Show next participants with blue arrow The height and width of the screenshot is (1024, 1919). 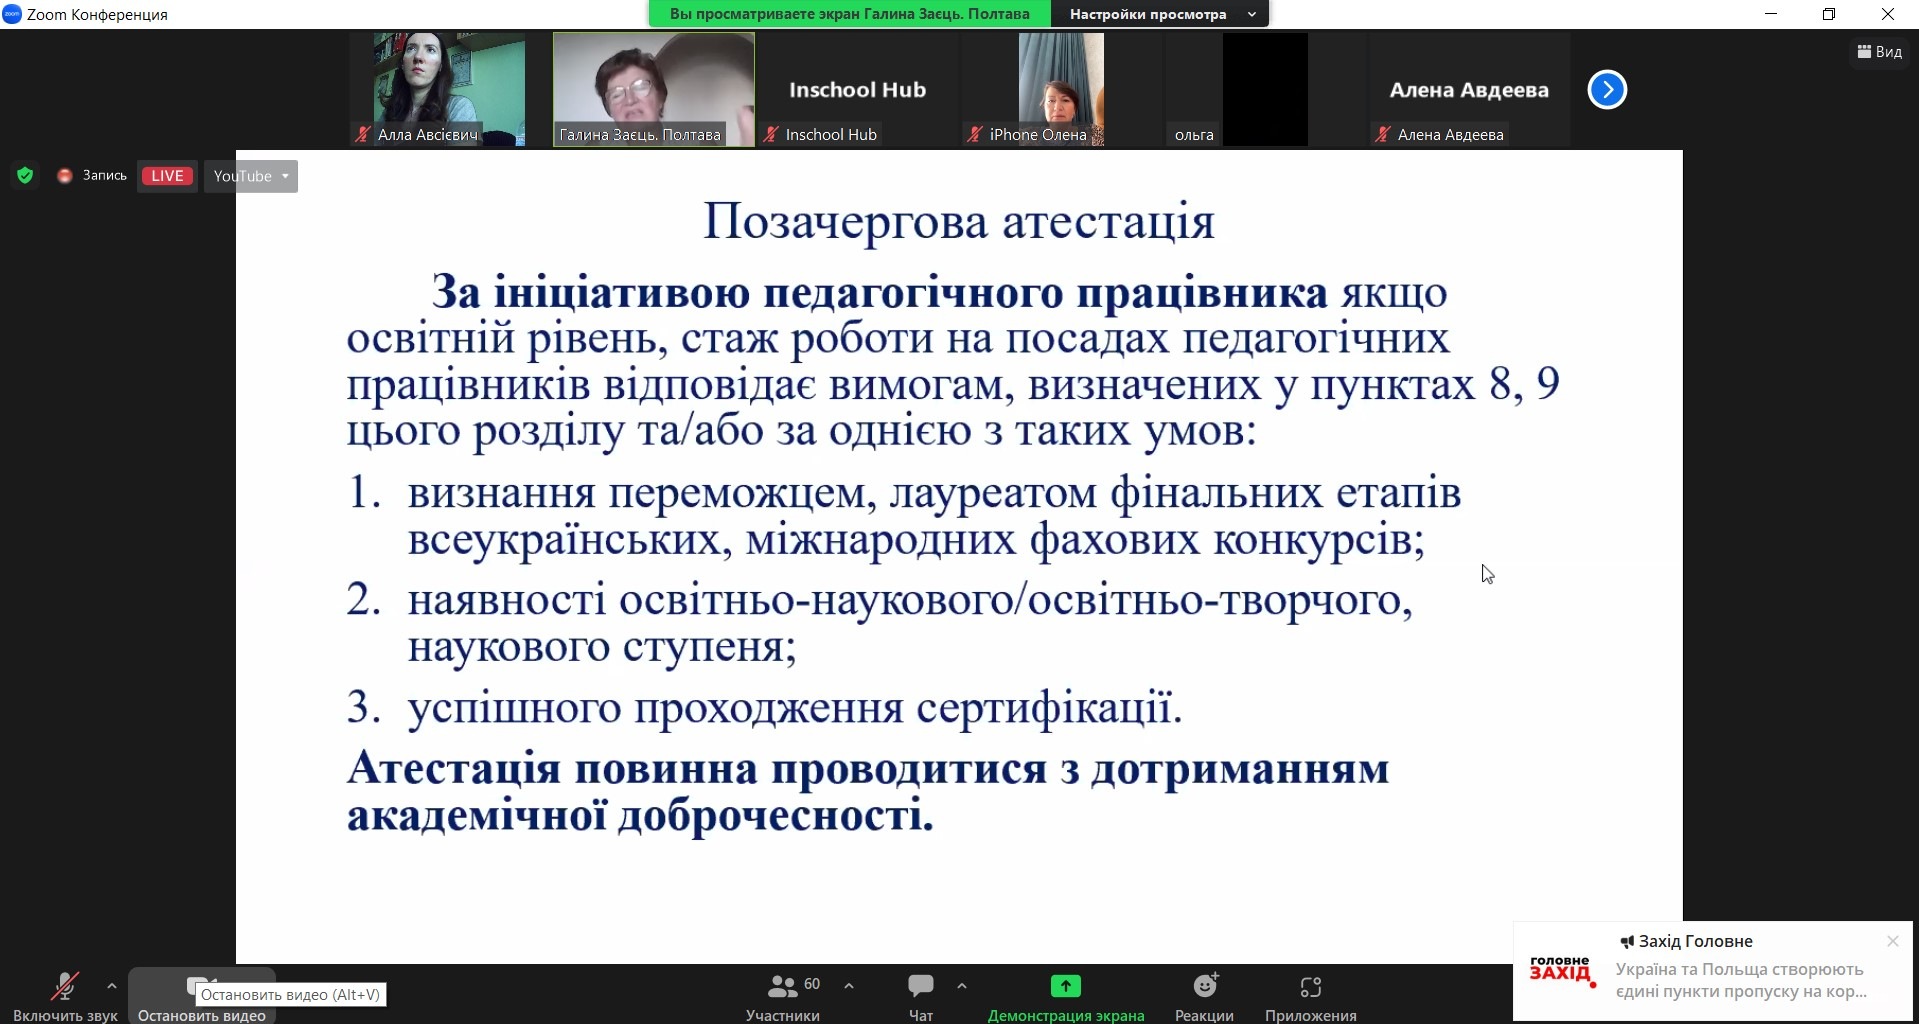coord(1607,90)
